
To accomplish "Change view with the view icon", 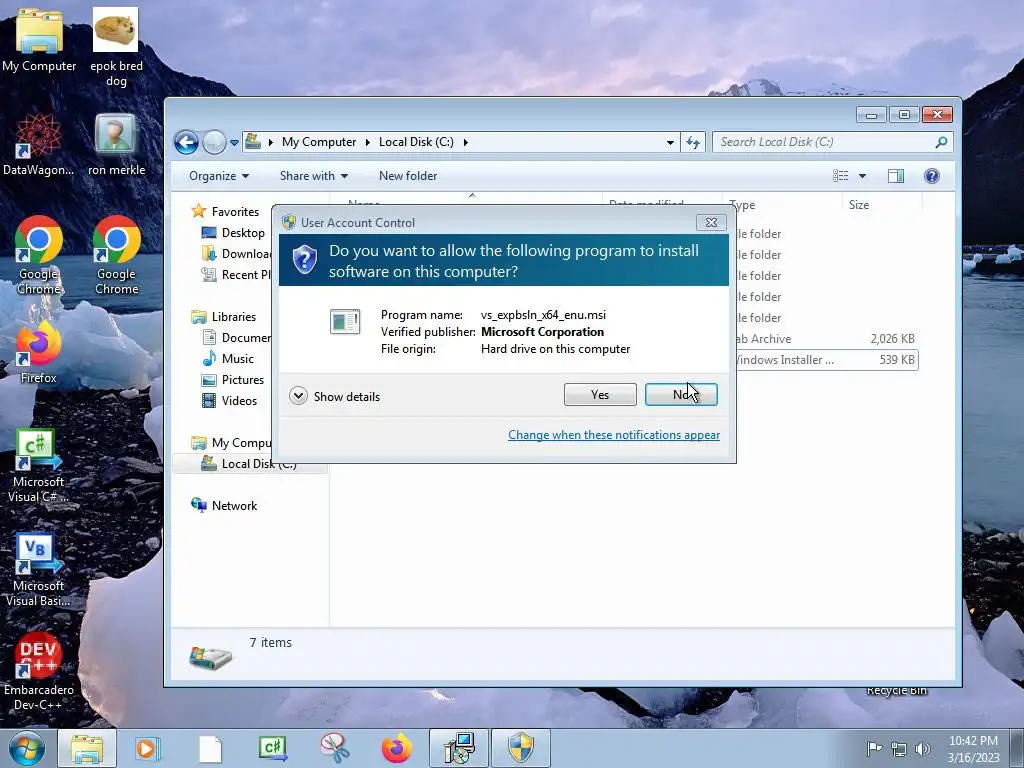I will point(840,176).
